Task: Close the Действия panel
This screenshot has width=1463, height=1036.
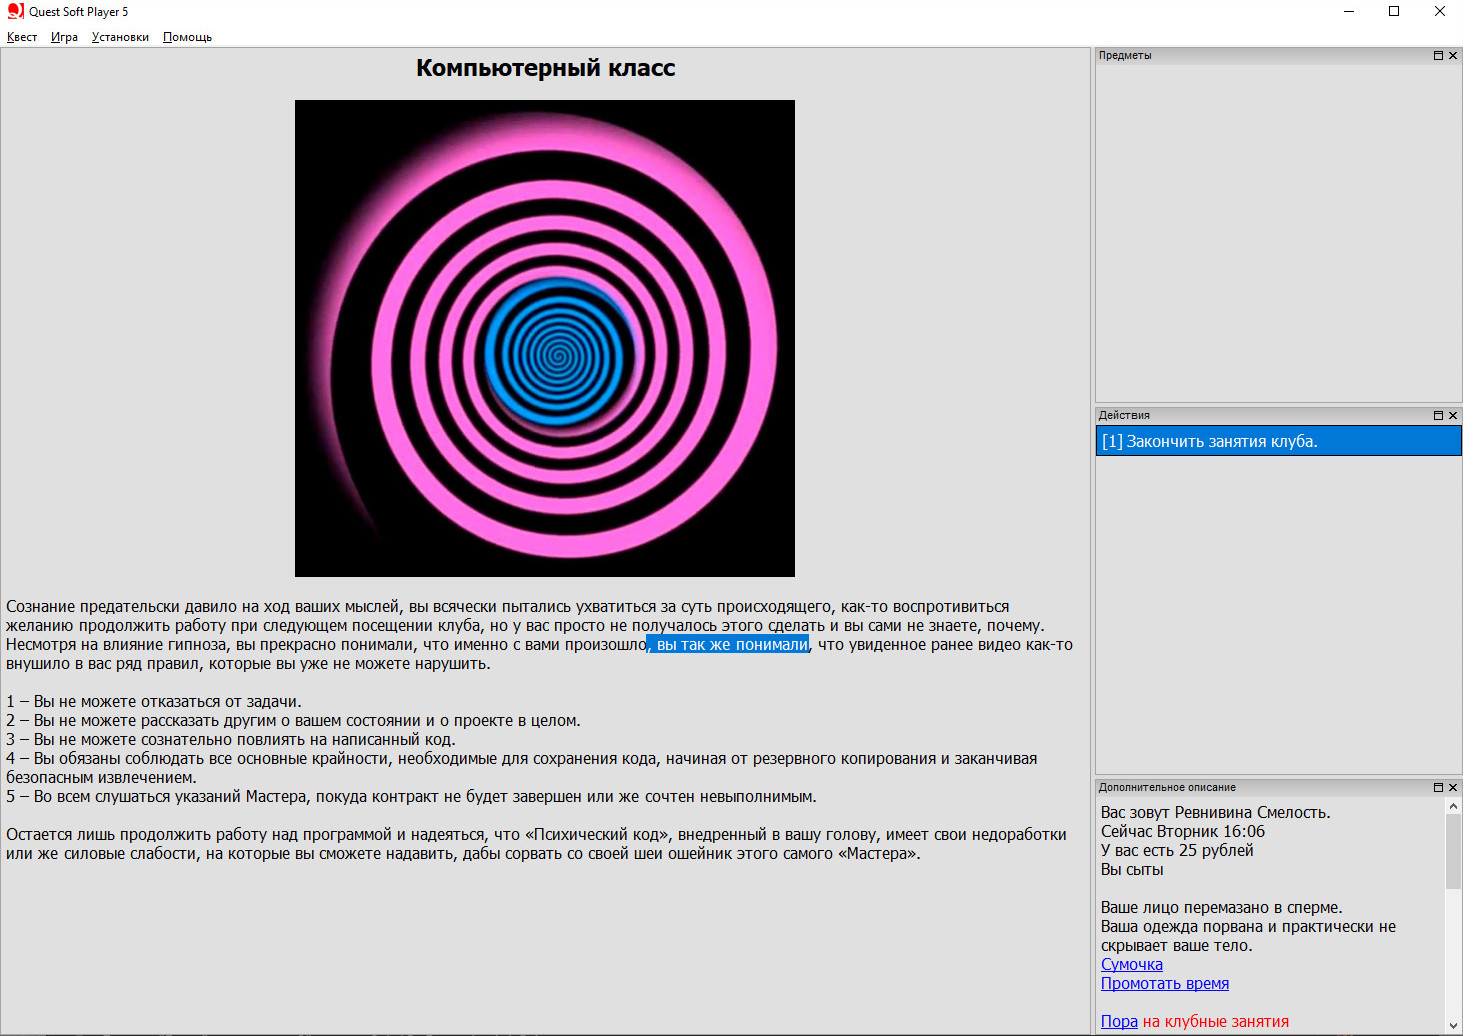Action: click(x=1453, y=415)
